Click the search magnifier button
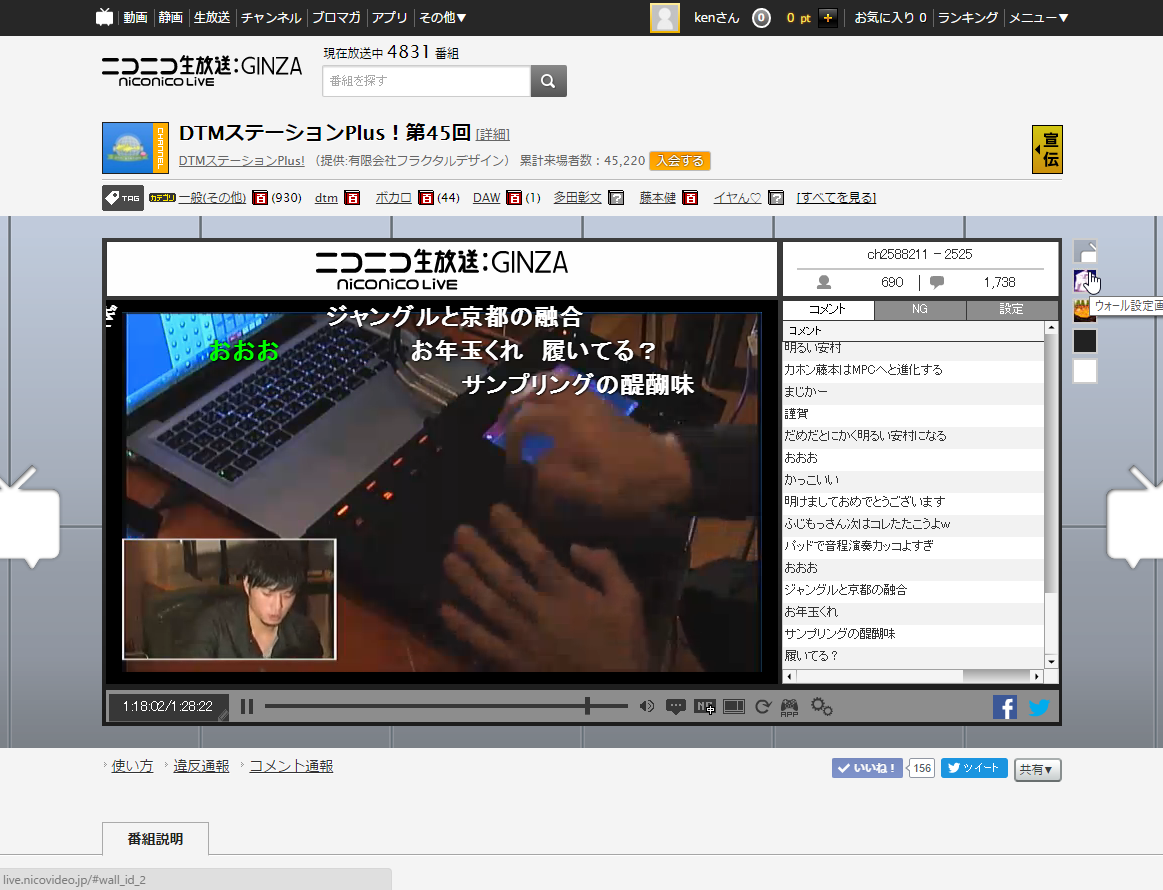The width and height of the screenshot is (1163, 890). coord(548,81)
